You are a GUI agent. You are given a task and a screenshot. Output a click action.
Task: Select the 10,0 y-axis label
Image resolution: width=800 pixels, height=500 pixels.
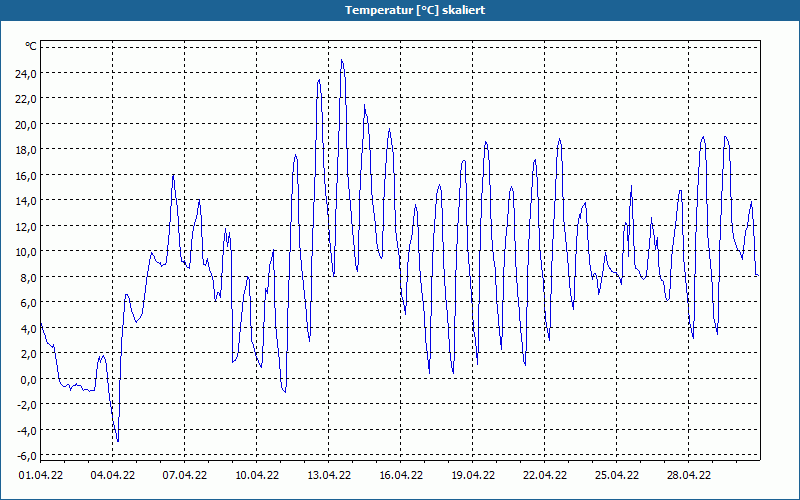27,252
